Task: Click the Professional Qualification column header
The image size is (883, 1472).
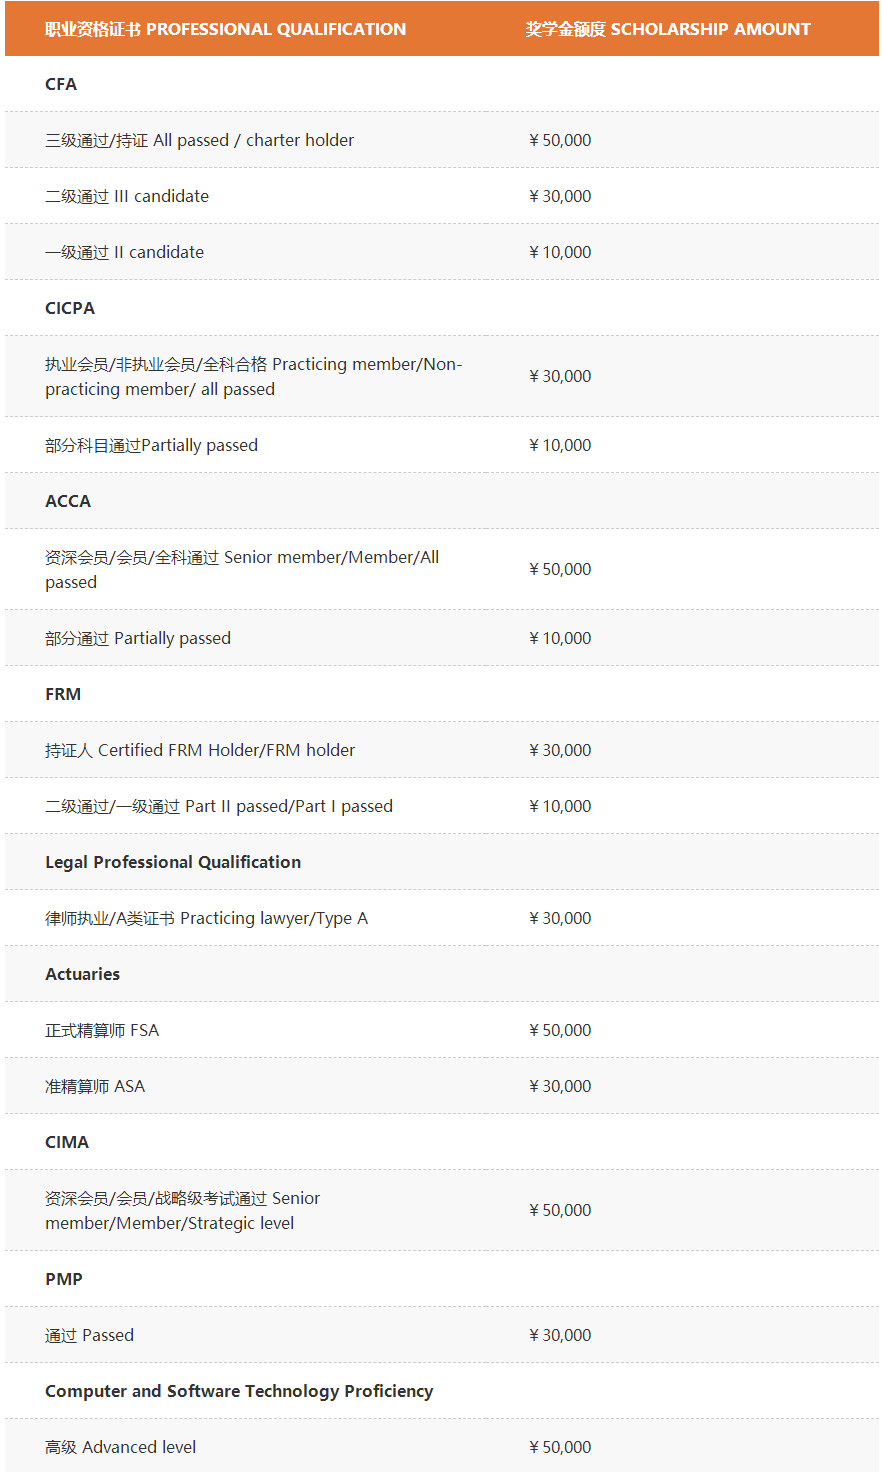Action: (x=225, y=29)
